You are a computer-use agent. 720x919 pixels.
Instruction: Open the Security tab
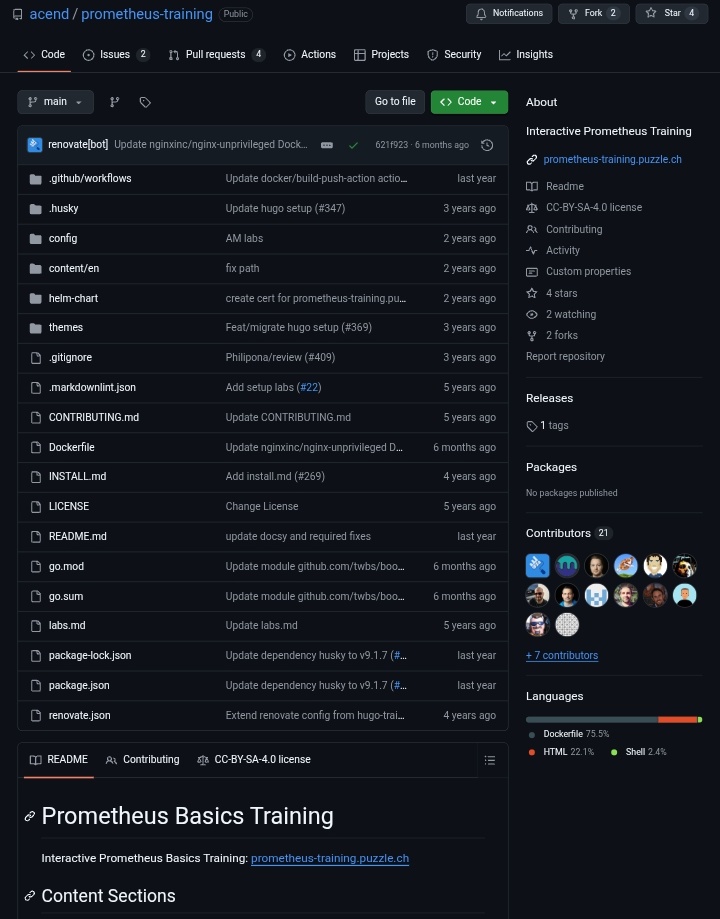click(x=454, y=55)
